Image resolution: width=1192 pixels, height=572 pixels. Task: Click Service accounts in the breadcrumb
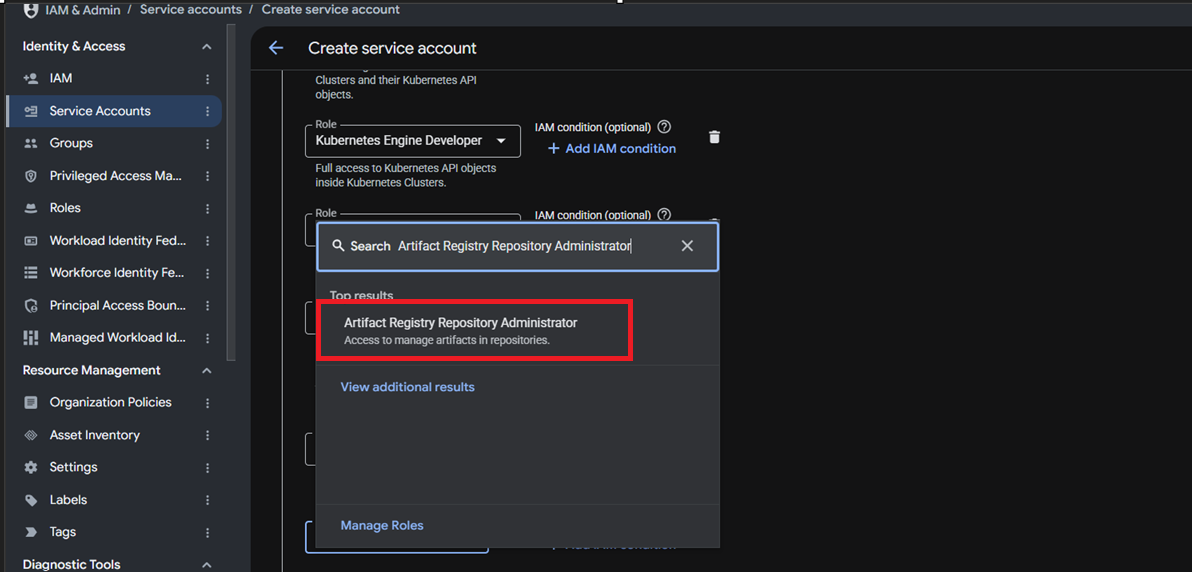point(191,10)
